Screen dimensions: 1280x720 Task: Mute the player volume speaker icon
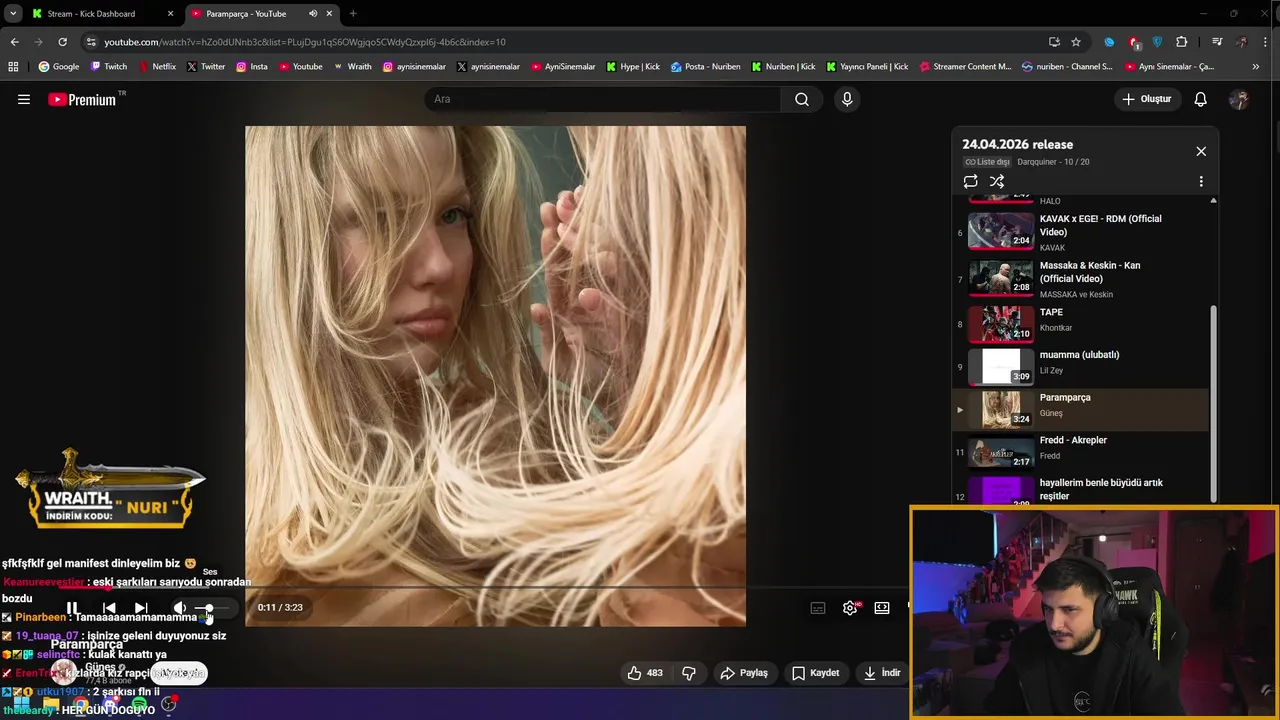point(179,607)
